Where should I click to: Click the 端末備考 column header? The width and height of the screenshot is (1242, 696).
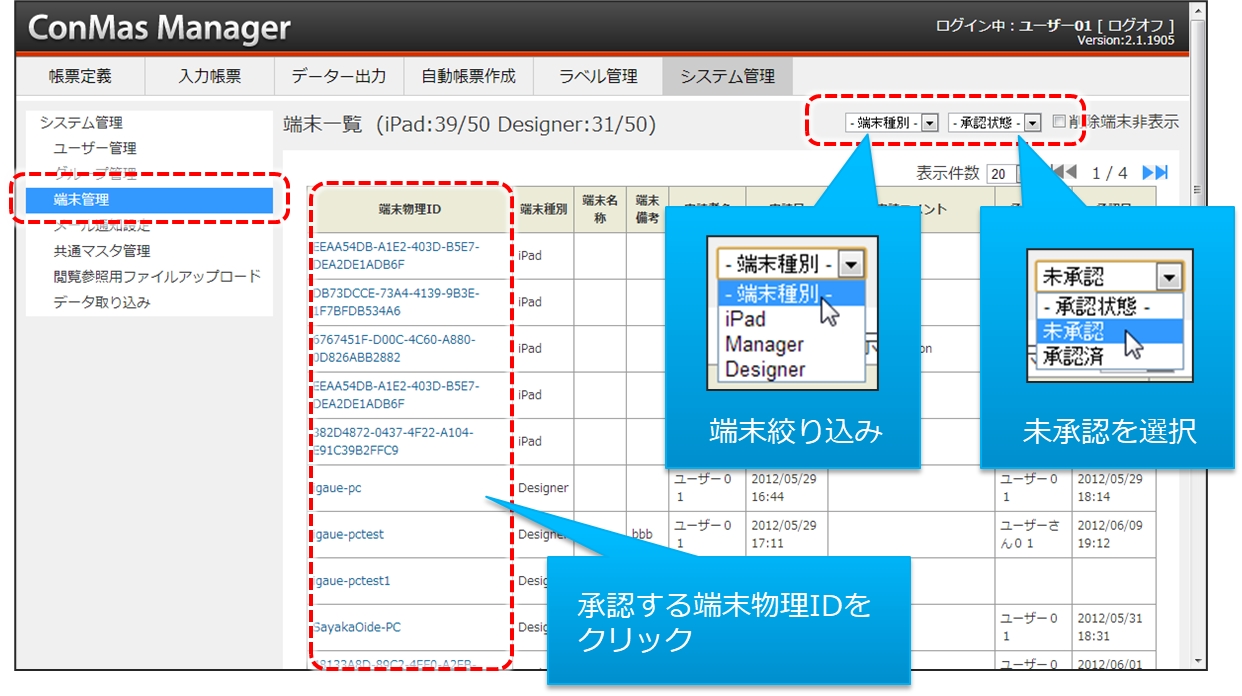647,209
